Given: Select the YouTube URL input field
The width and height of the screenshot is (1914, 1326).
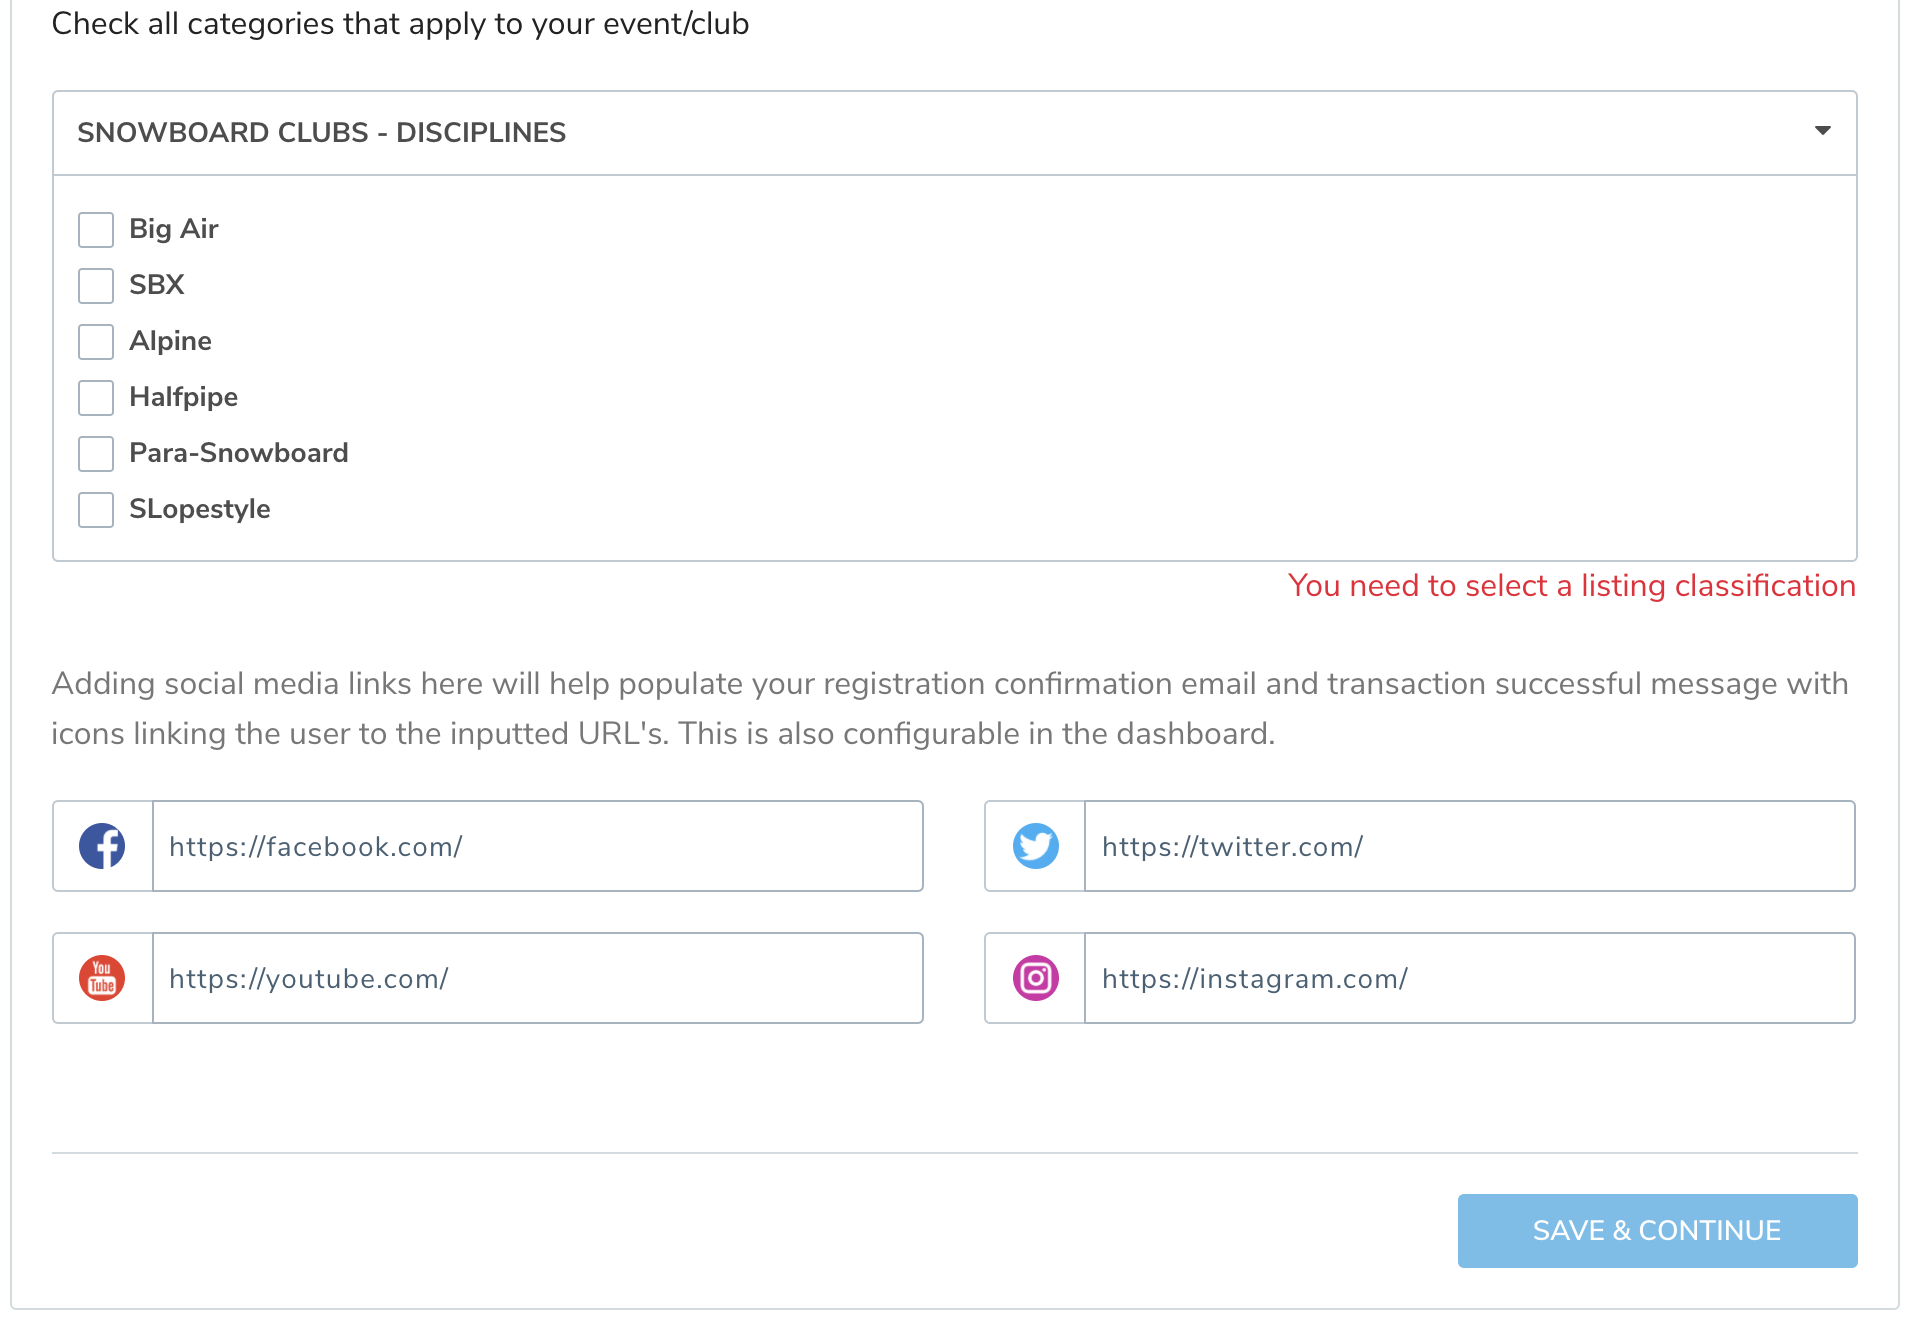Looking at the screenshot, I should coord(537,978).
